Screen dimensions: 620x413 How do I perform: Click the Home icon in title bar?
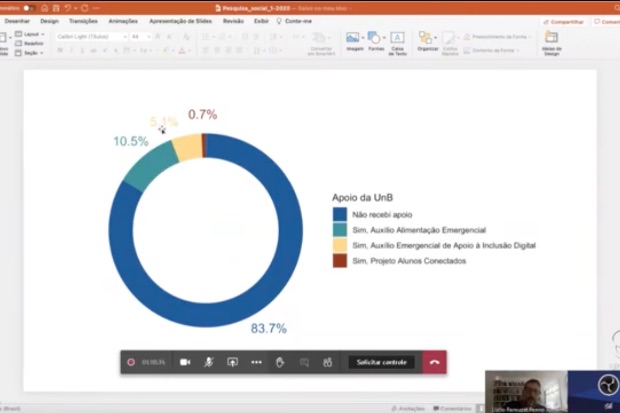click(x=45, y=8)
